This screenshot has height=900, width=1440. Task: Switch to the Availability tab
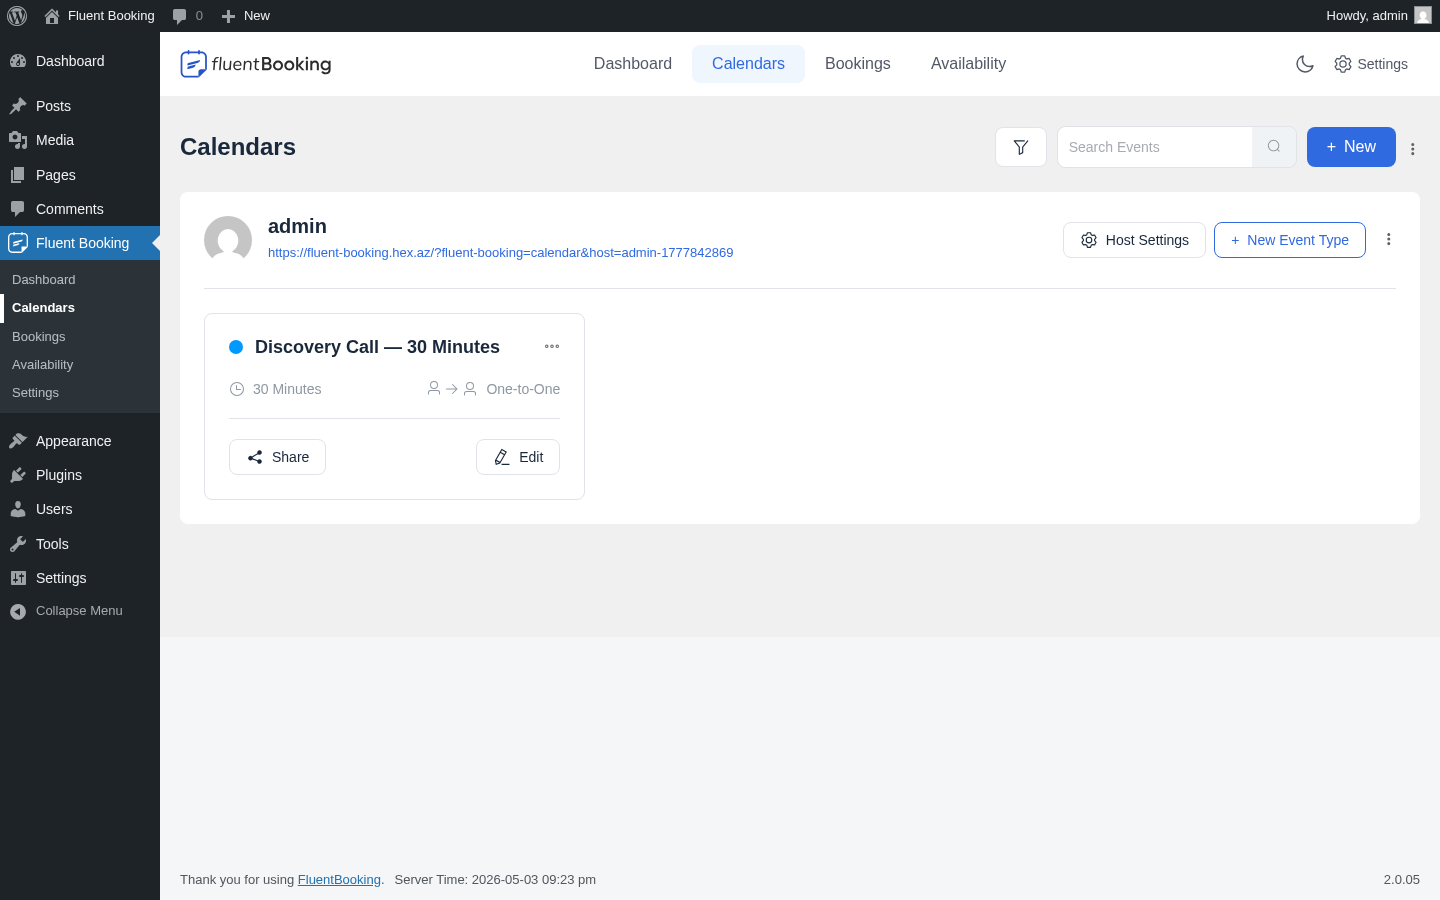(968, 64)
